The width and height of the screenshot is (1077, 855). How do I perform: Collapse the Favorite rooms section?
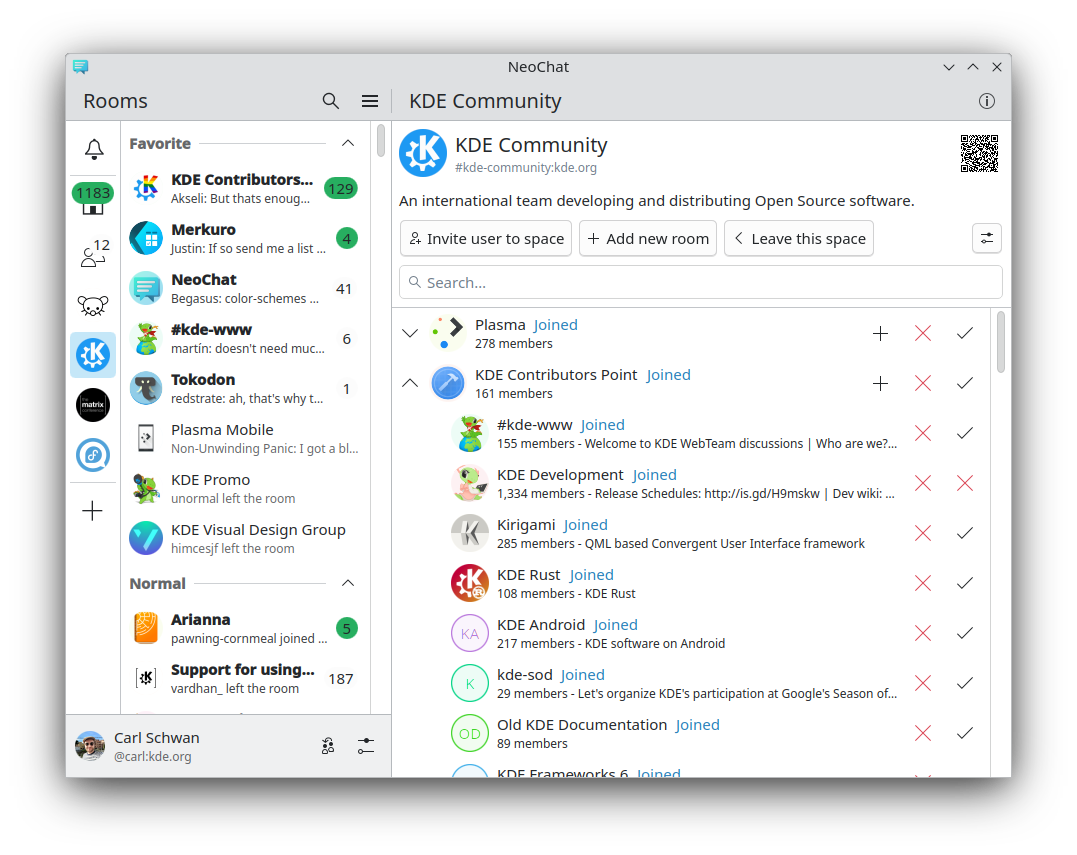(348, 143)
